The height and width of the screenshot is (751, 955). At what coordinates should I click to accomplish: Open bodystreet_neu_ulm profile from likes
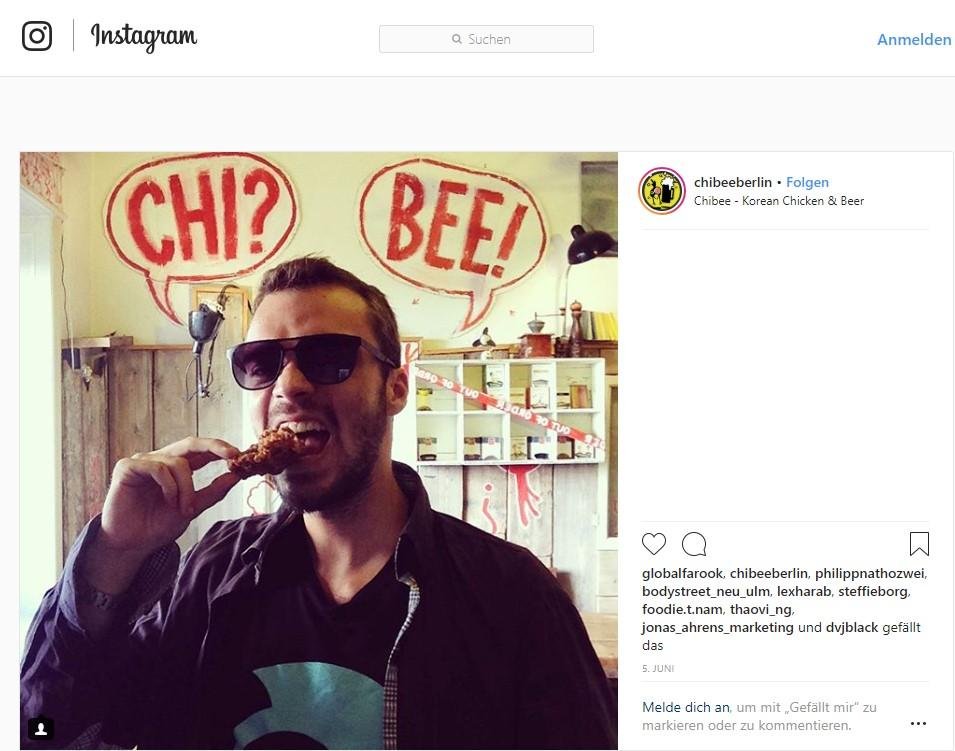[706, 591]
